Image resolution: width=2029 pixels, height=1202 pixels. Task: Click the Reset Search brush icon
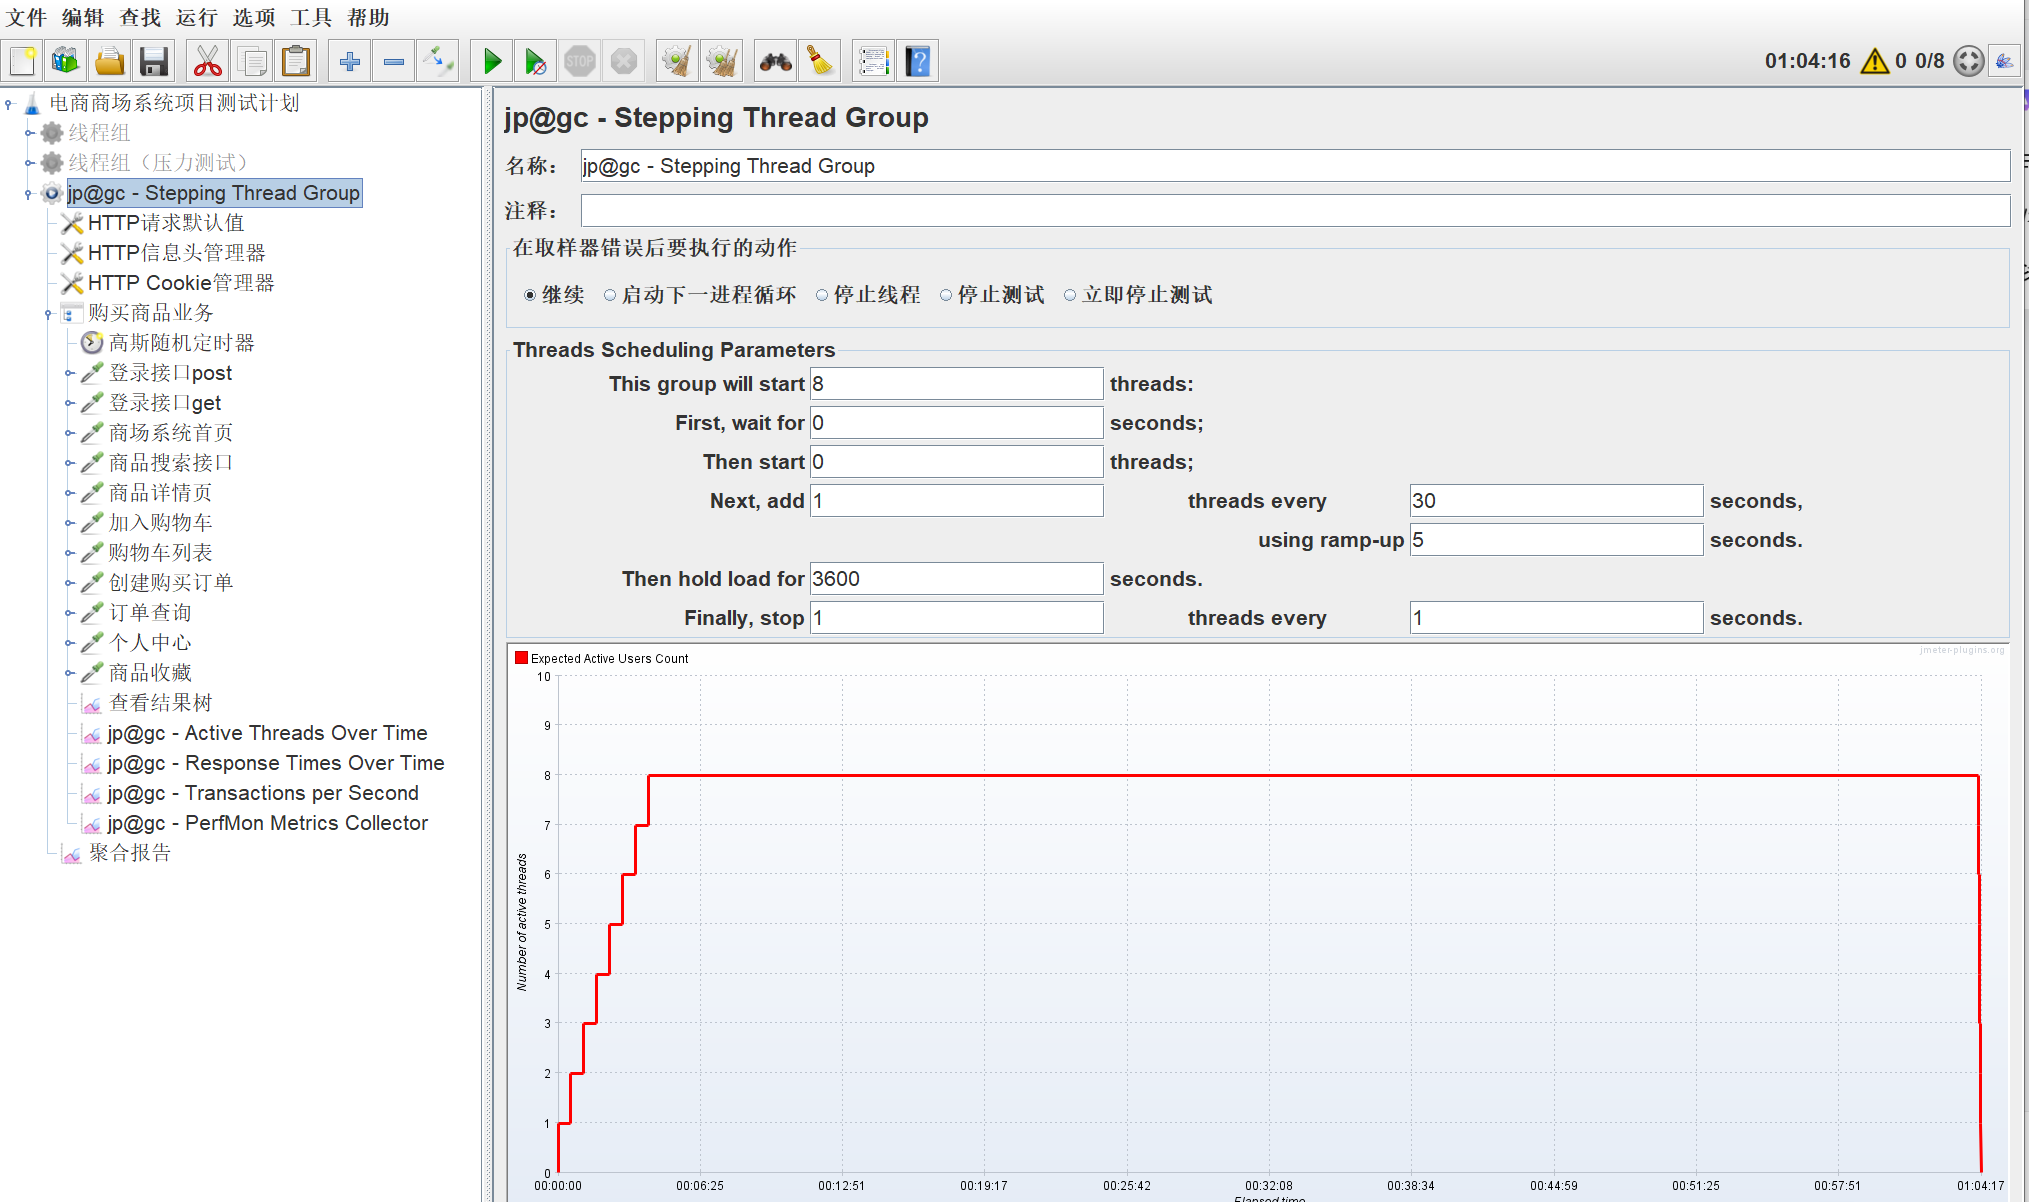coord(820,61)
